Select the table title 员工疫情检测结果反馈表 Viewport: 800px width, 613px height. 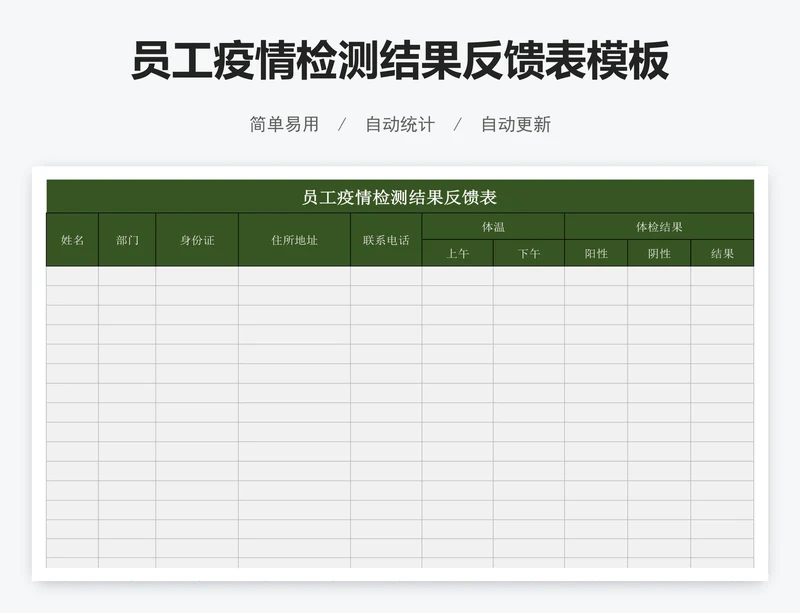click(x=400, y=197)
